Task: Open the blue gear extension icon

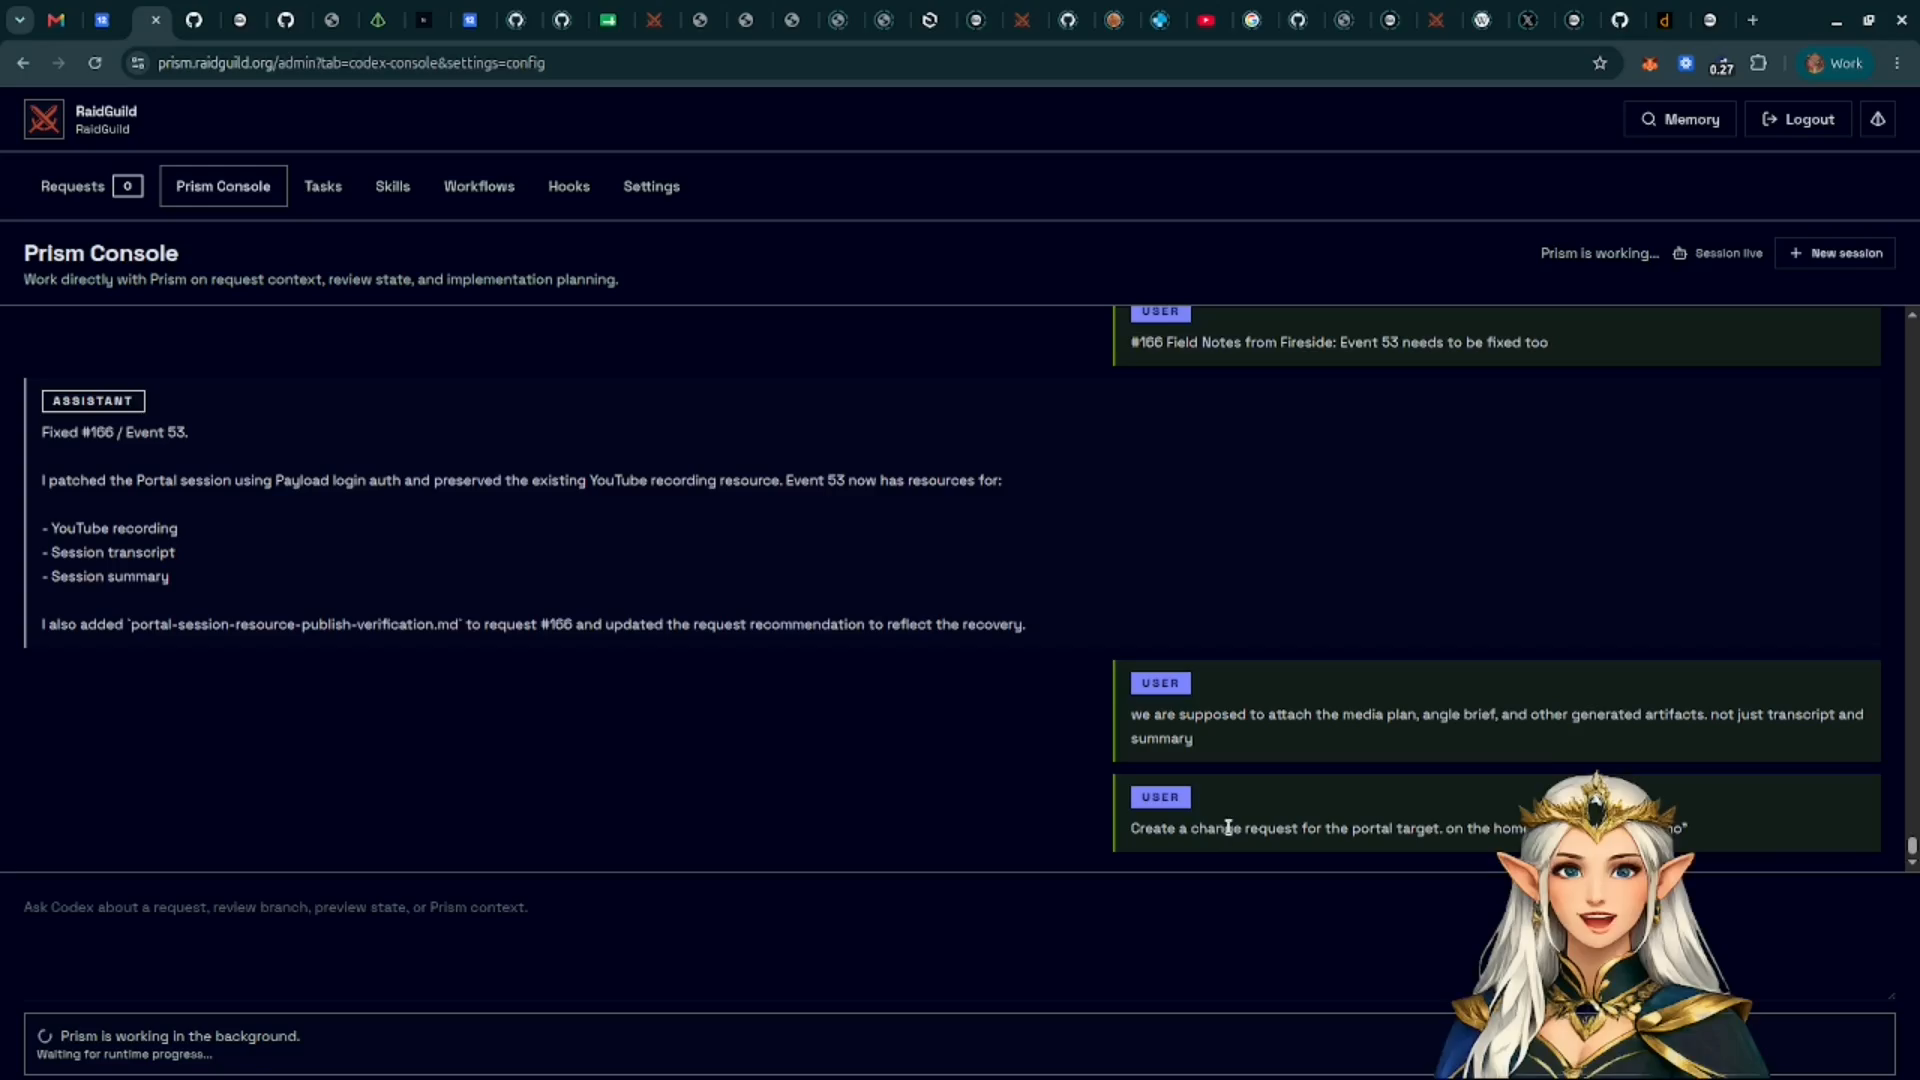Action: (1686, 63)
